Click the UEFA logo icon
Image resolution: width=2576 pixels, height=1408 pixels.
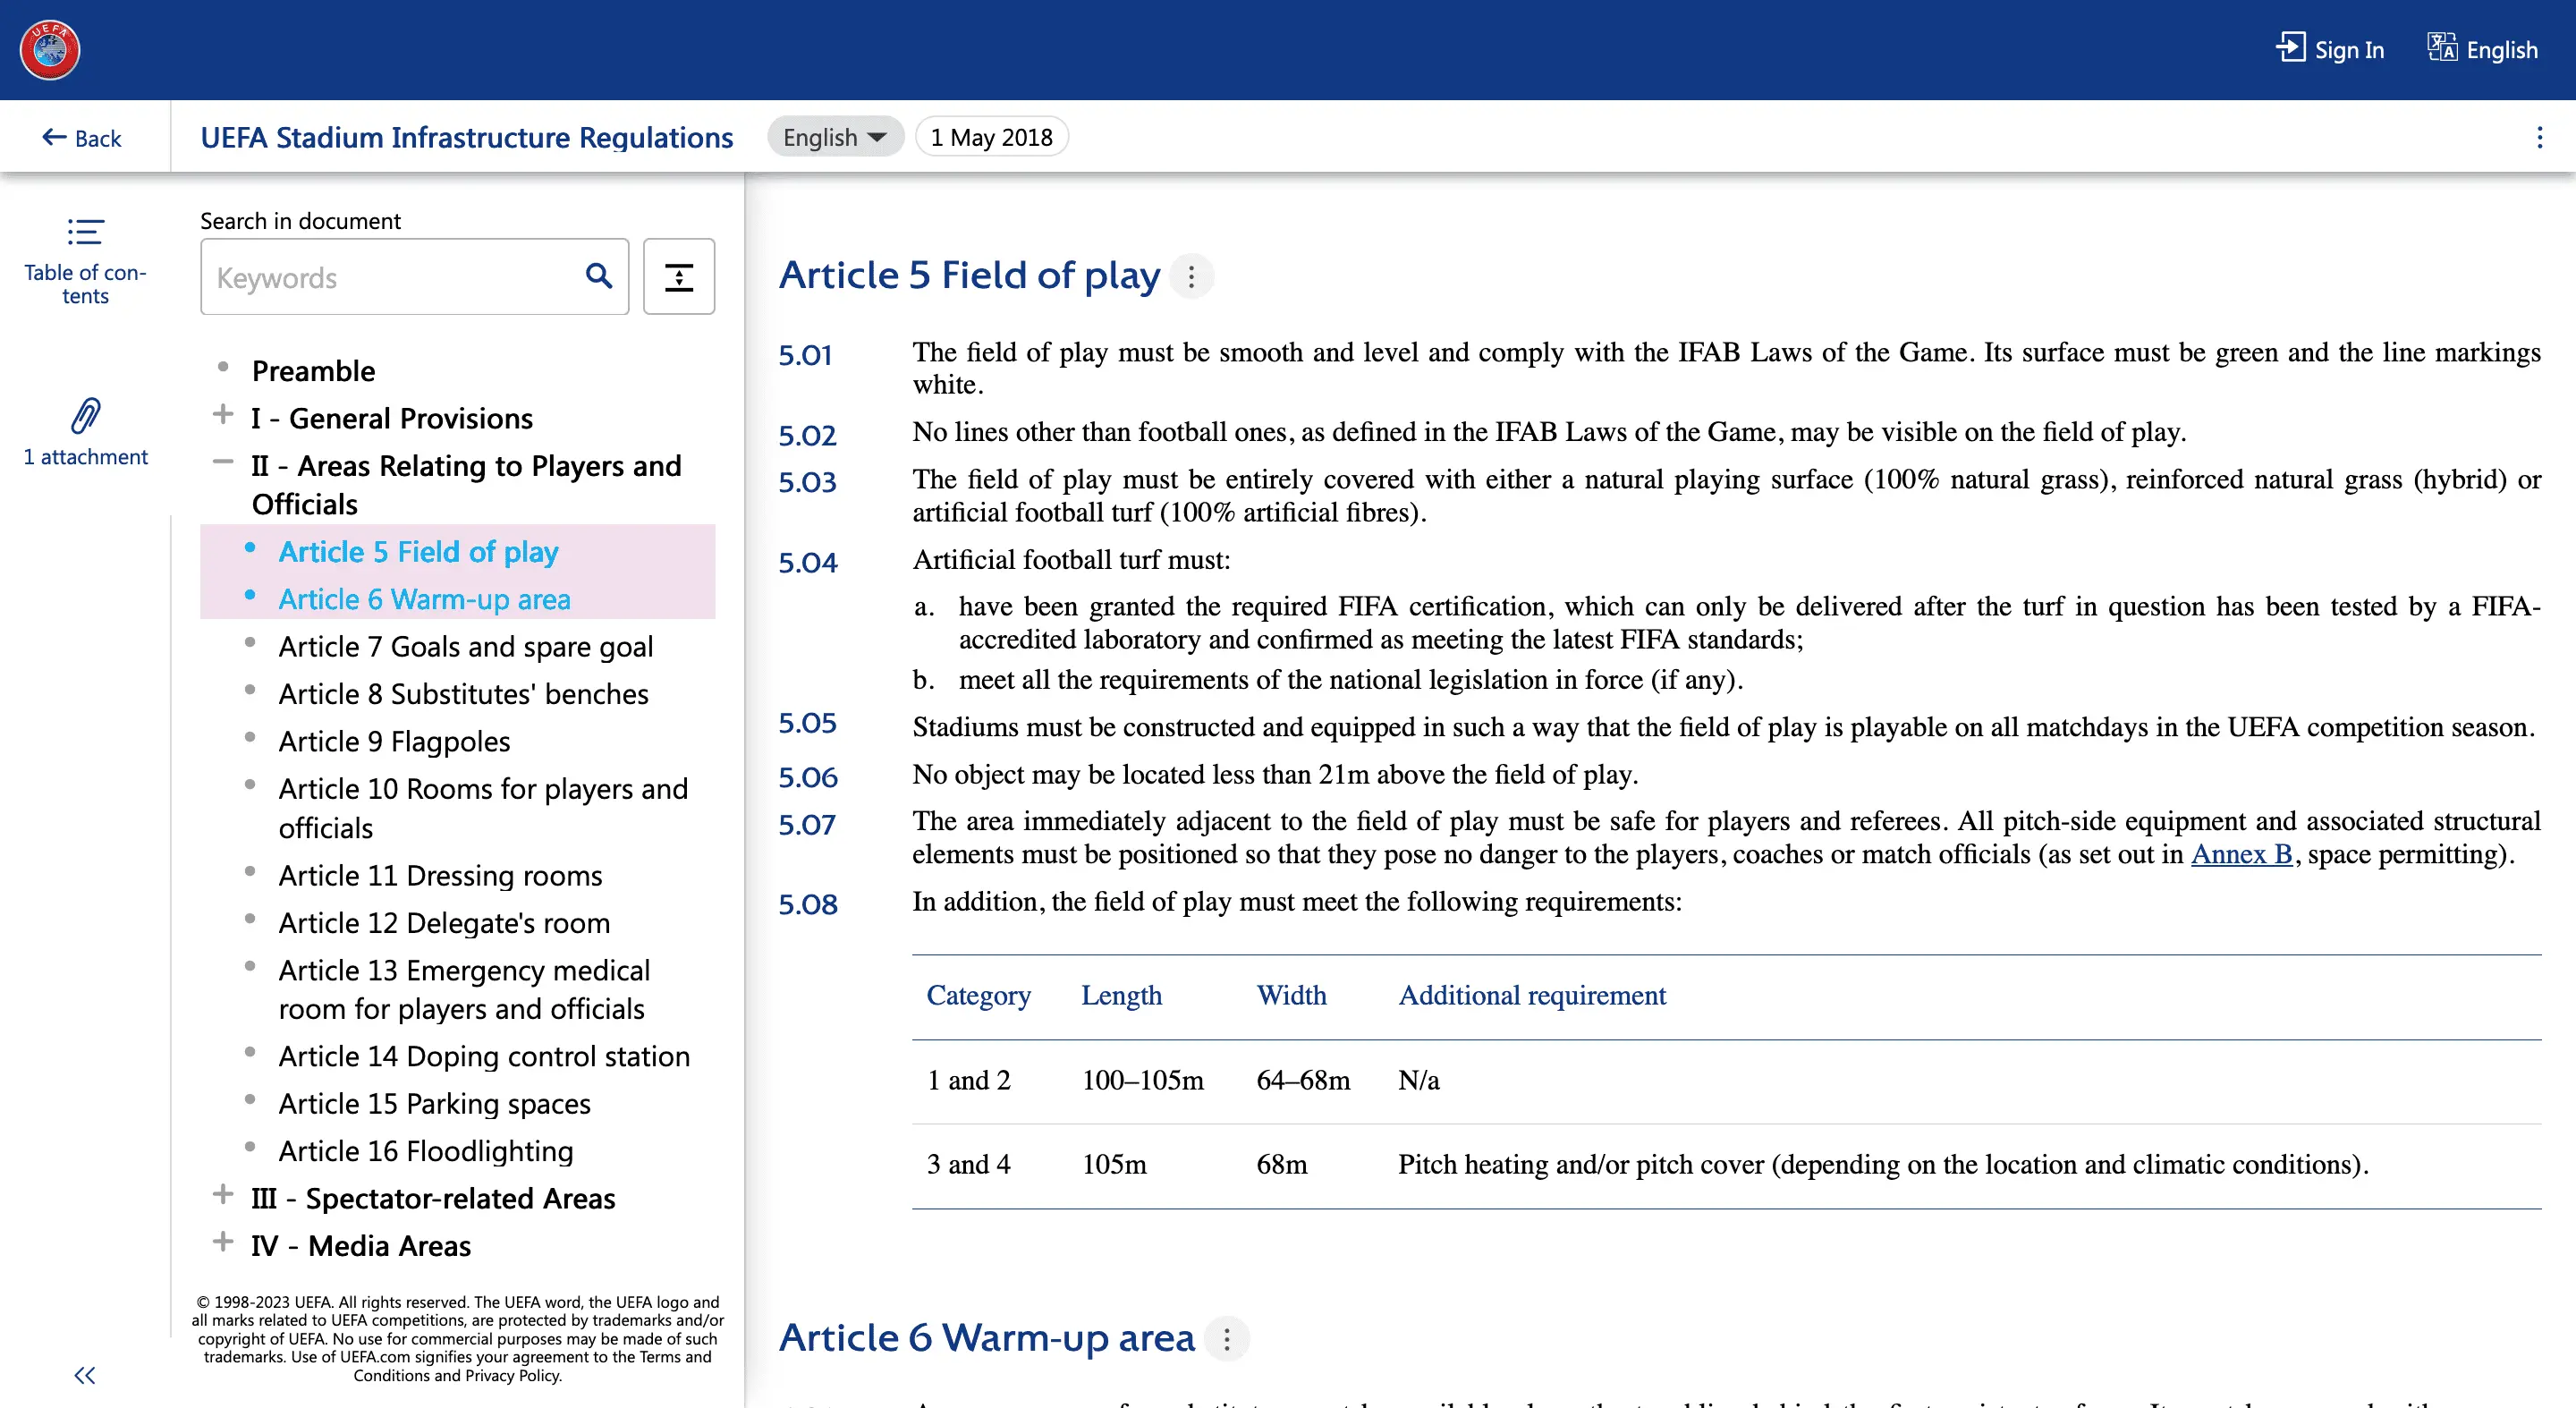(x=50, y=50)
